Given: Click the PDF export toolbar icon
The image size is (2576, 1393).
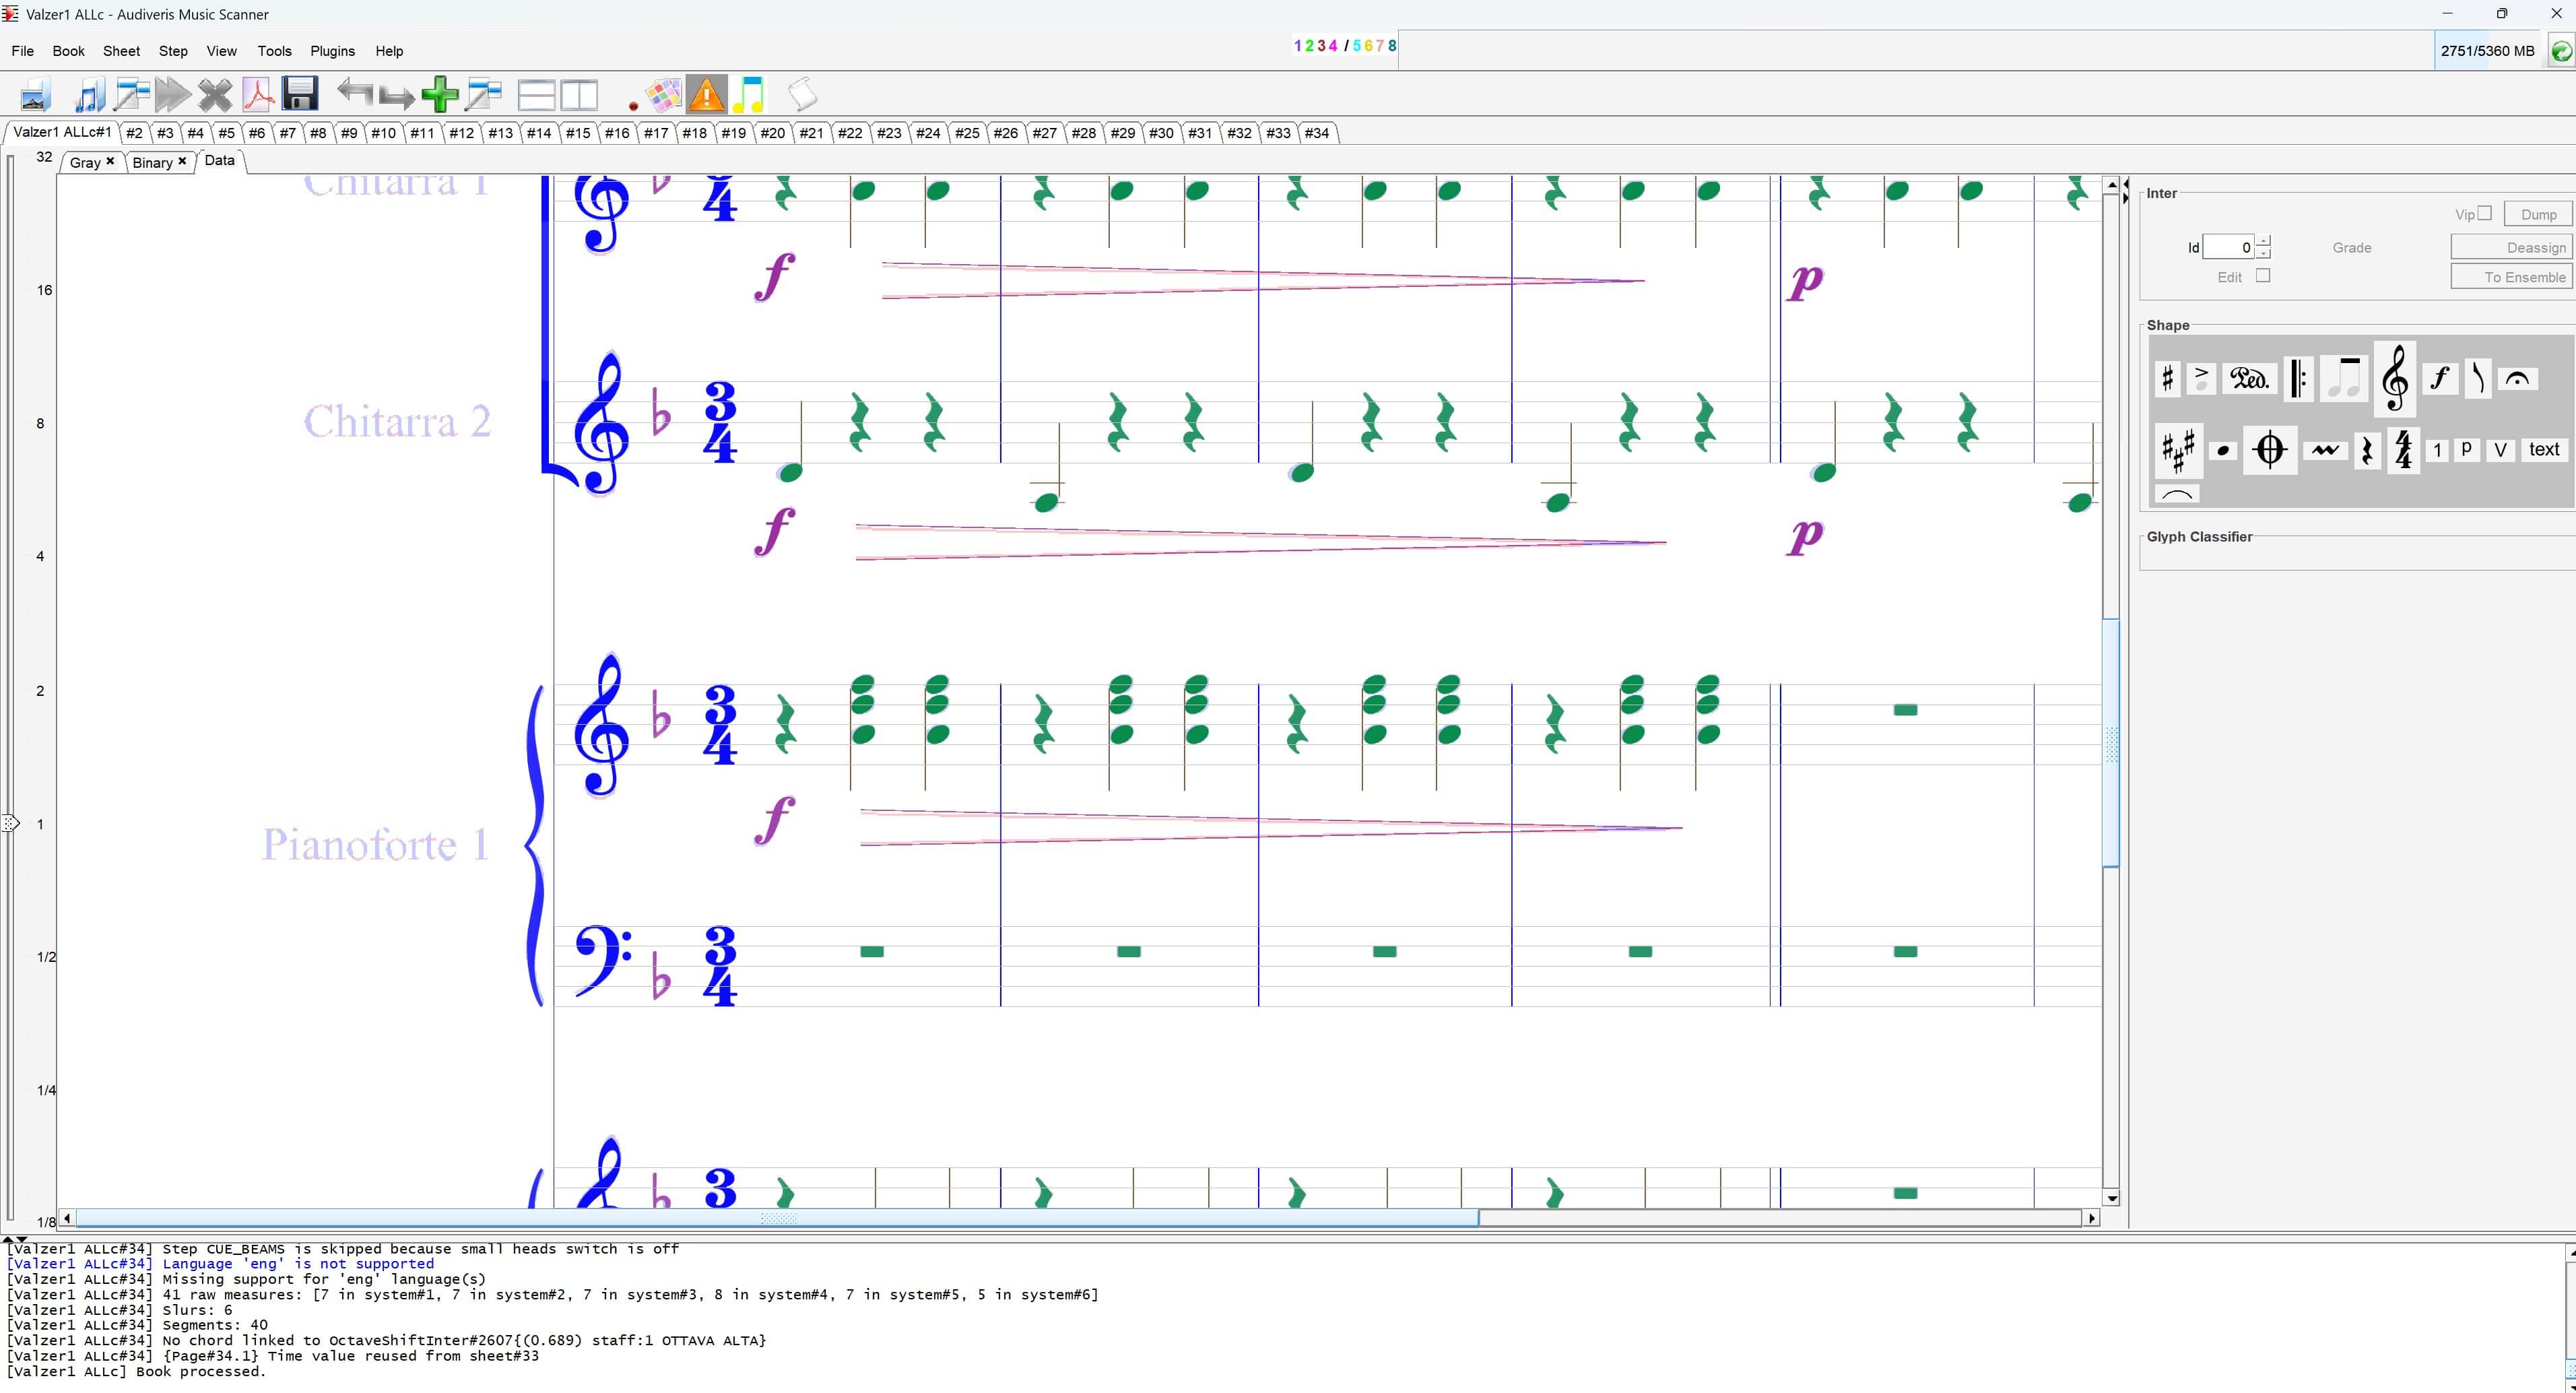Looking at the screenshot, I should (258, 95).
